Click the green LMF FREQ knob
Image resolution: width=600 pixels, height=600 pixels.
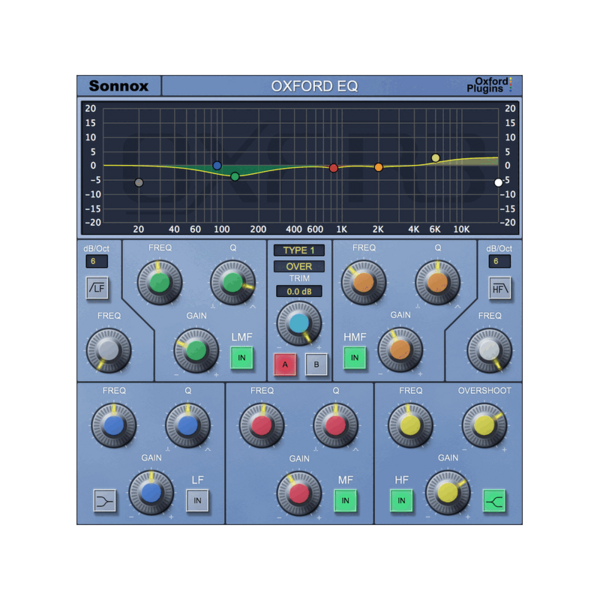pos(160,283)
